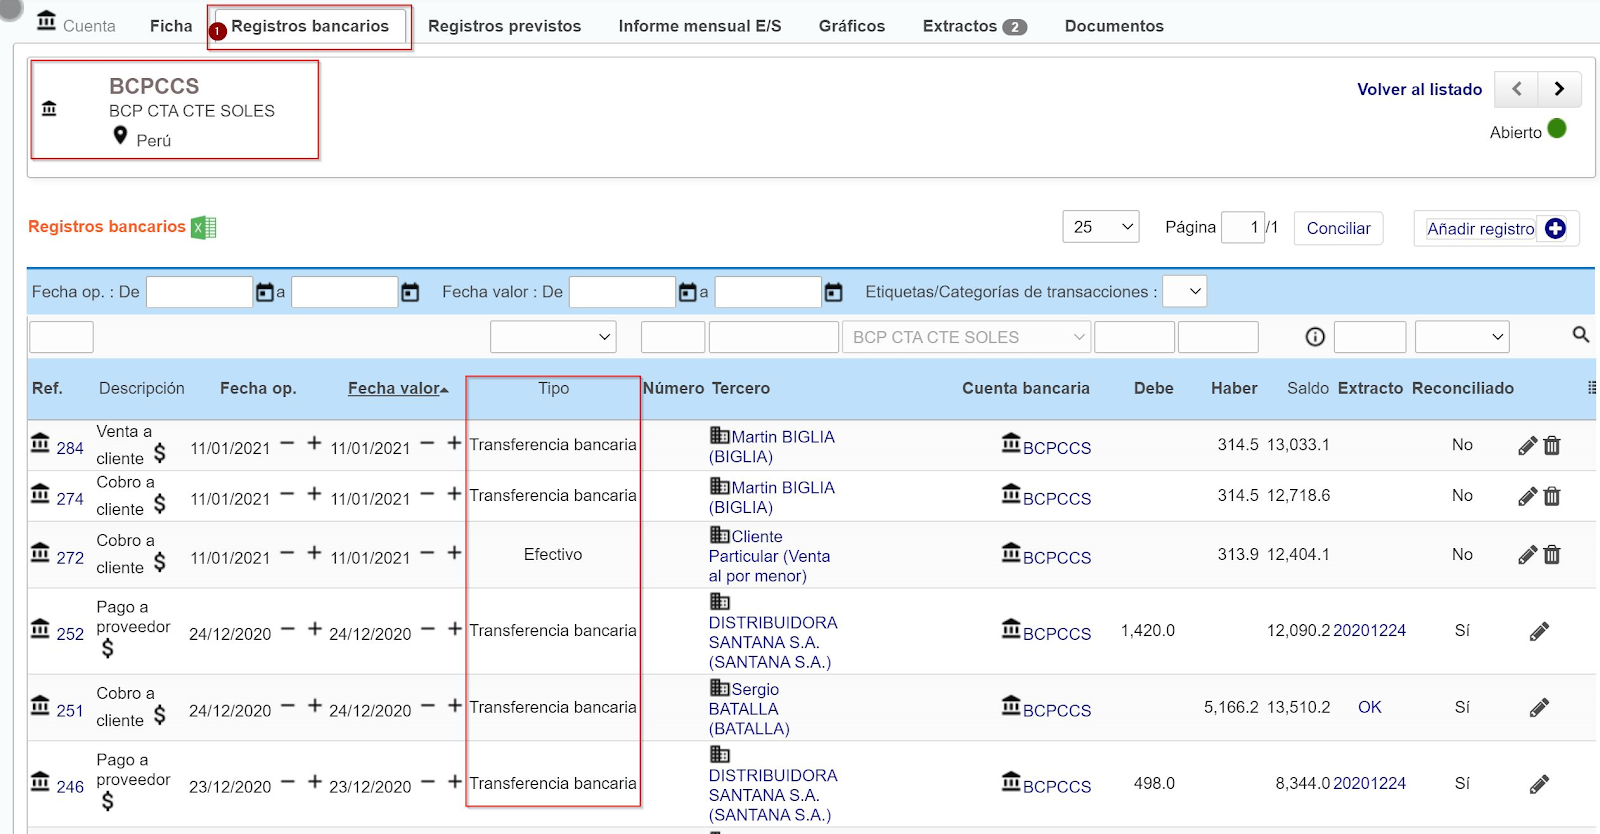Viewport: 1600px width, 834px height.
Task: Decrease Fecha valor date of entry 251
Action: tap(428, 706)
